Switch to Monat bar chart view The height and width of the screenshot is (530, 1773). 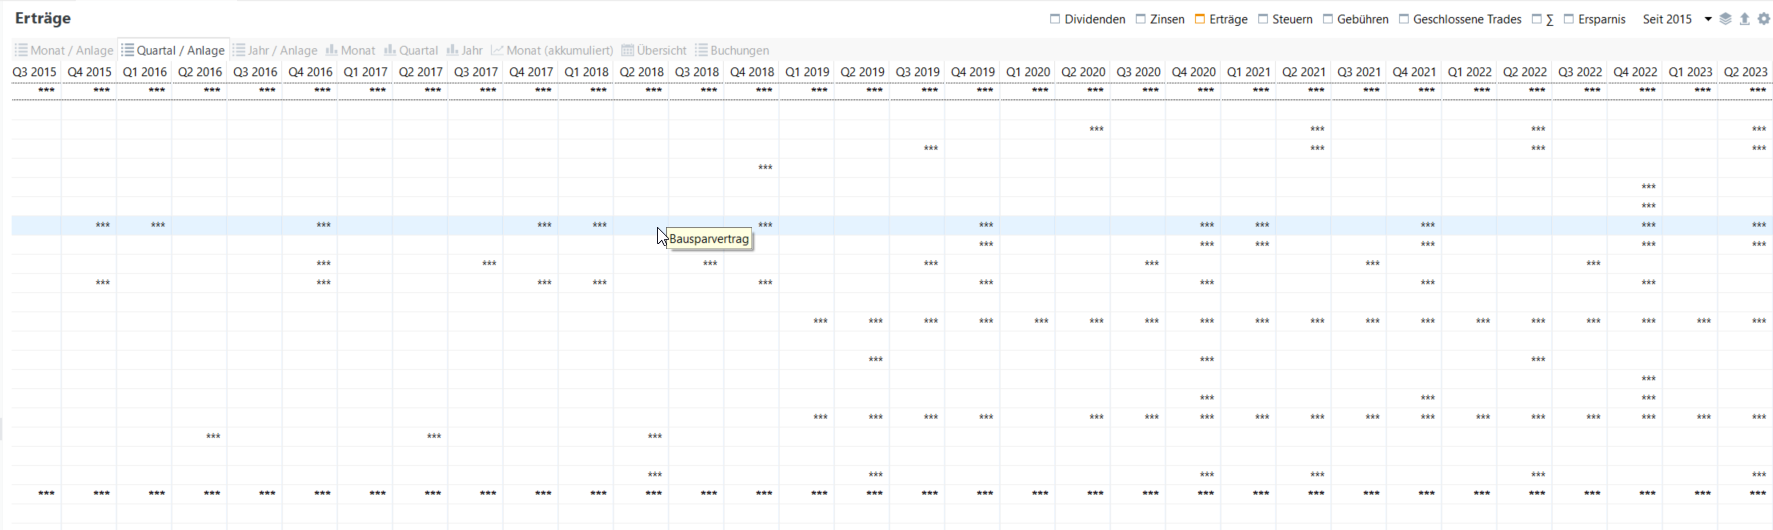pos(350,50)
